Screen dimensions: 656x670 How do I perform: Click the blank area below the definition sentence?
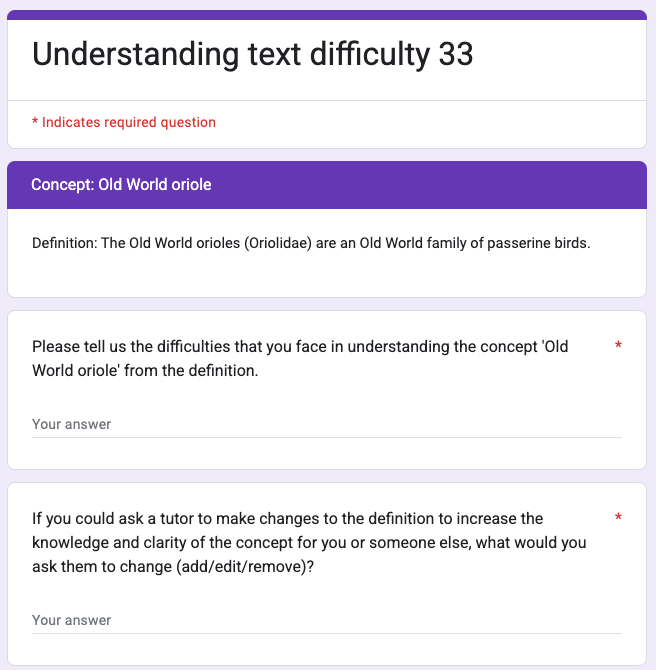pos(326,276)
